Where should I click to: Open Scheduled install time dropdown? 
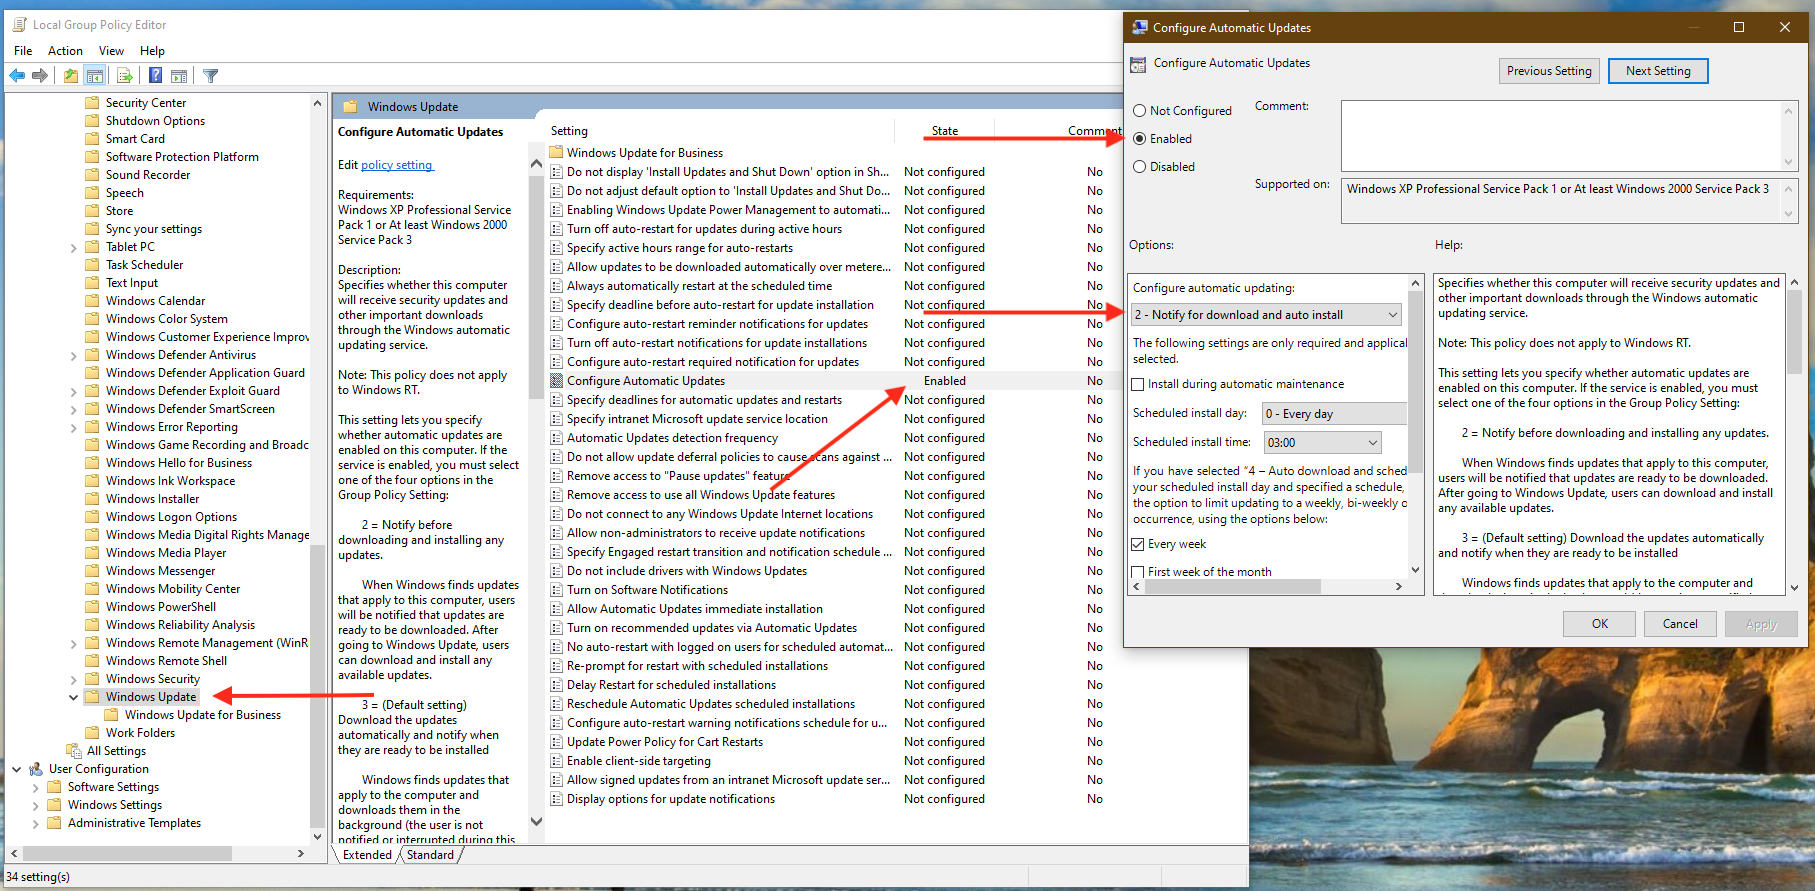coord(1323,442)
